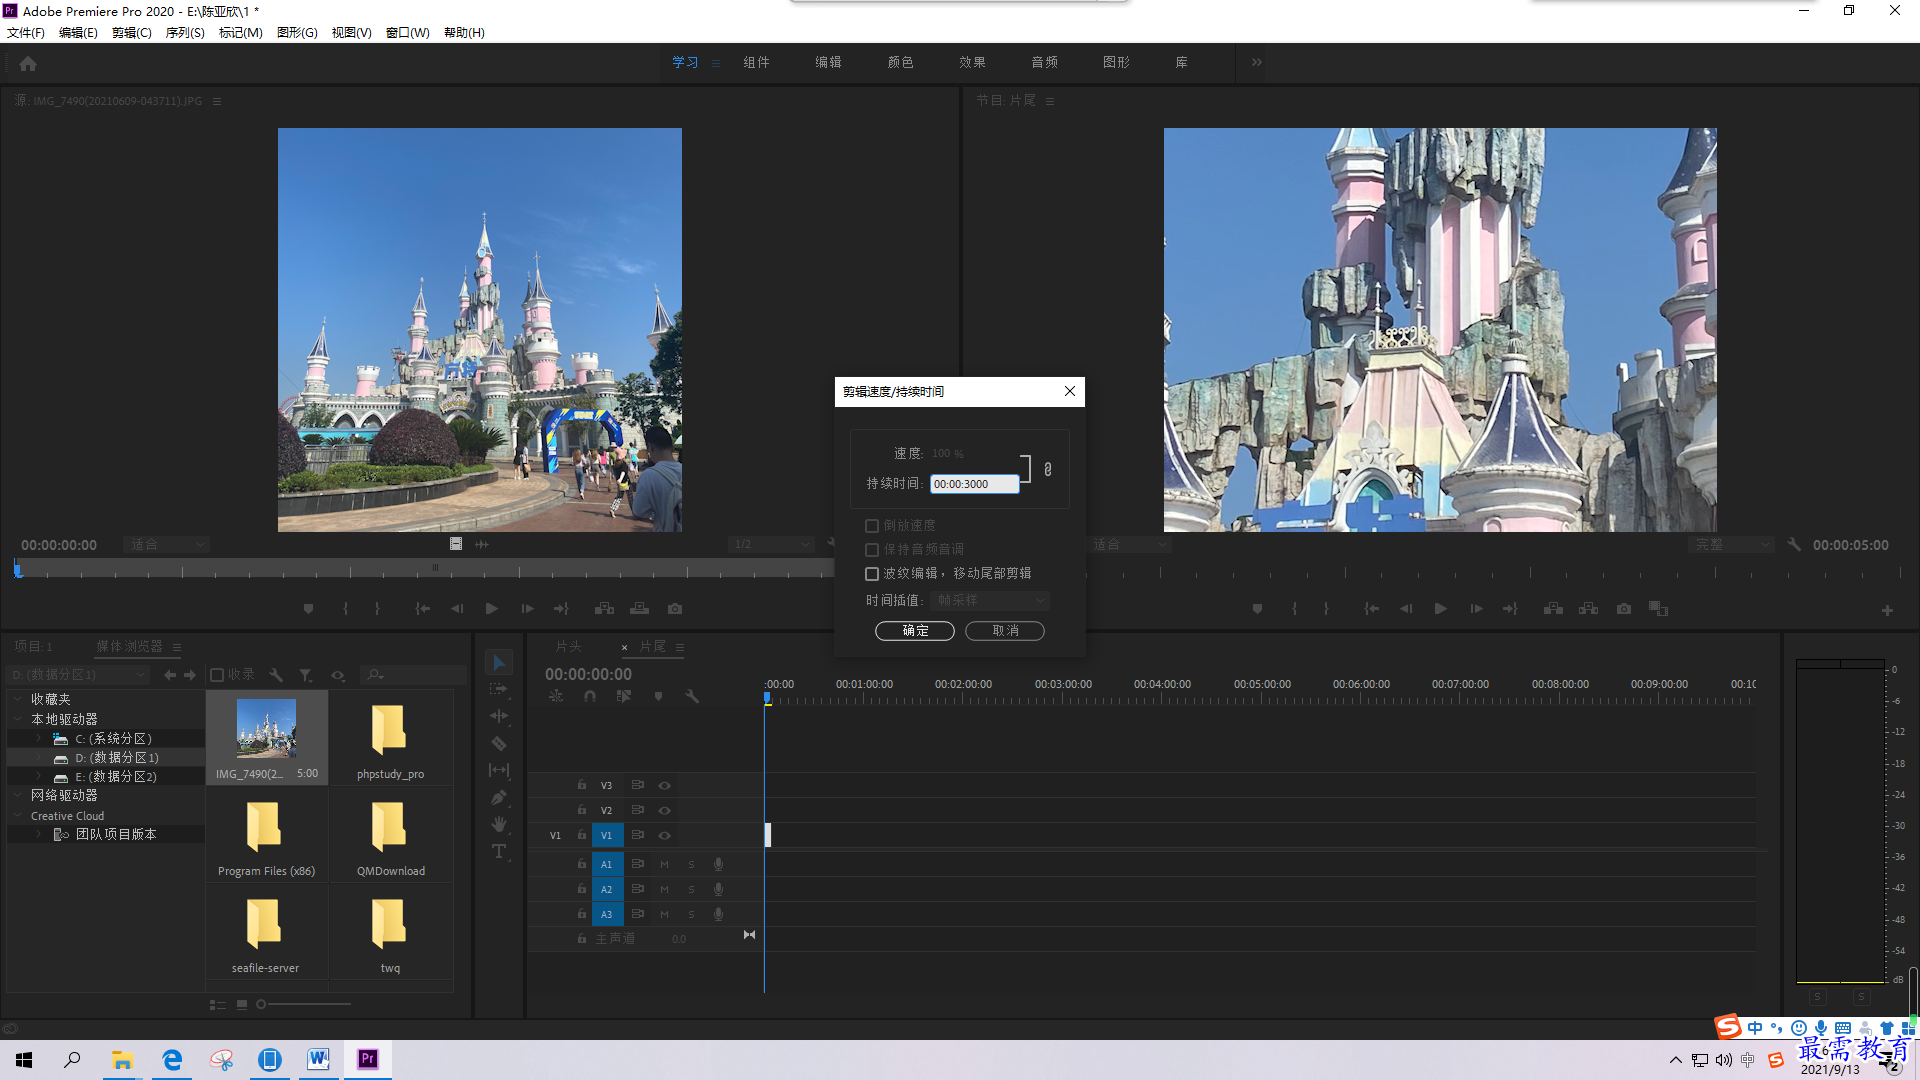
Task: Export frame from source monitor
Action: coord(675,608)
